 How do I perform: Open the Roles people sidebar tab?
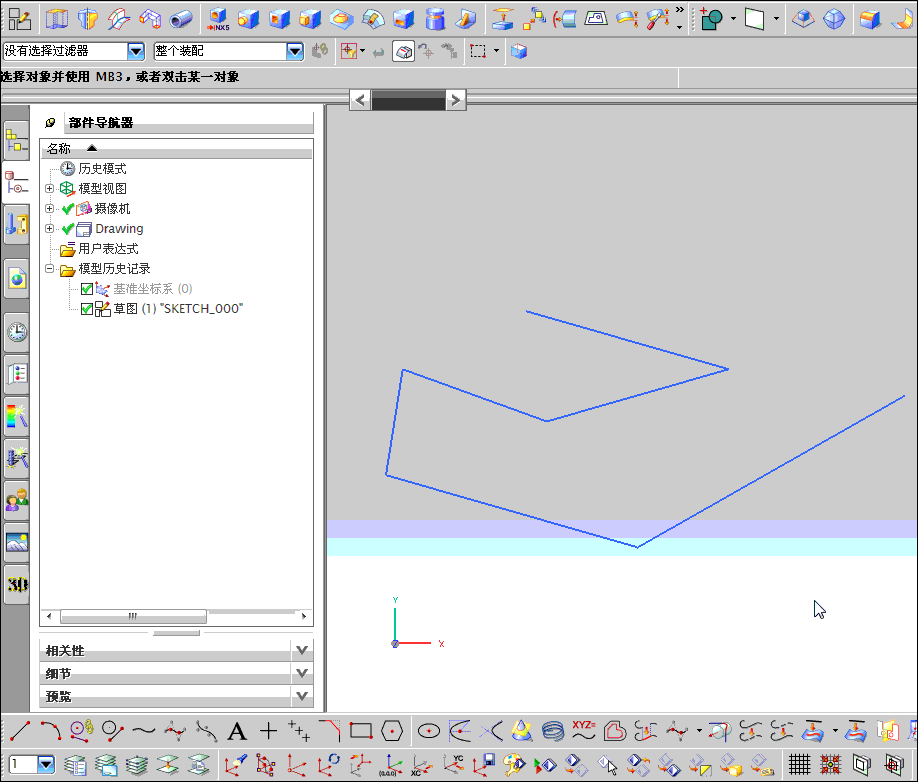click(16, 500)
